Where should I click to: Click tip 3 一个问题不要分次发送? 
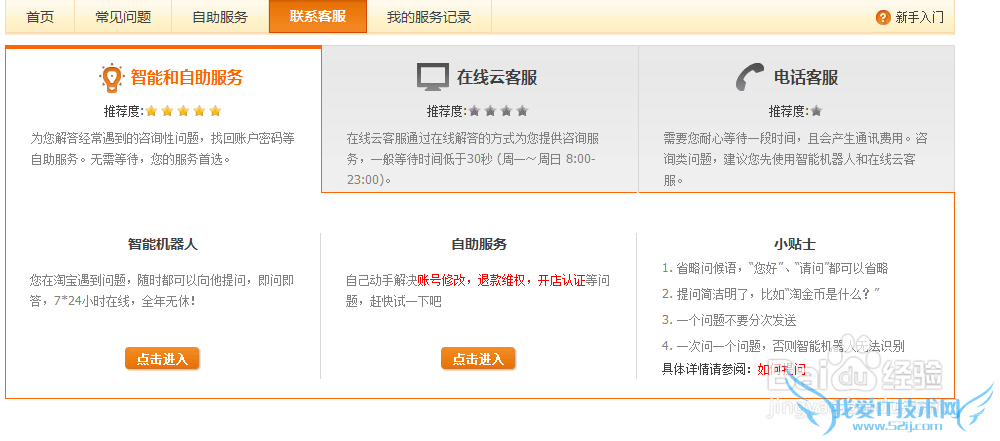pos(729,320)
